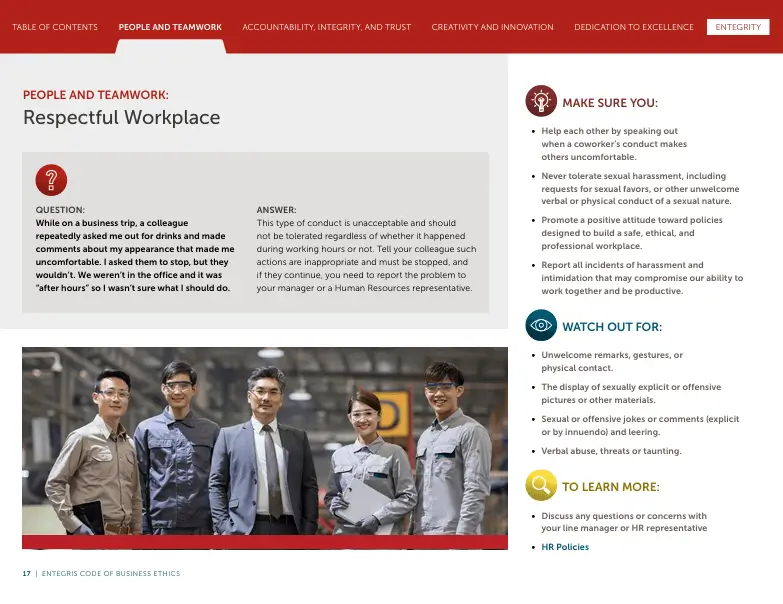Click the 'PEOPLE AND TEAMWORK:' section title

[x=96, y=95]
